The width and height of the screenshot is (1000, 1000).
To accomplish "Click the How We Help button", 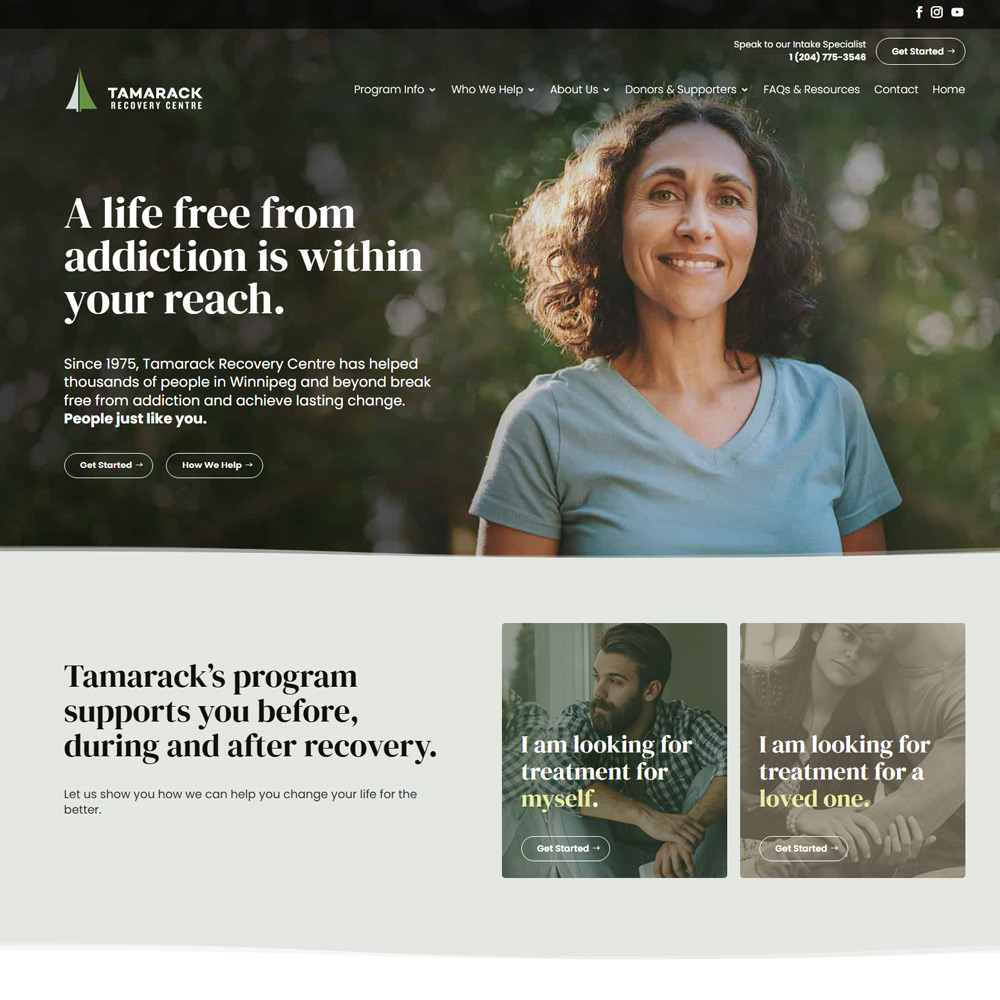I will [x=214, y=465].
